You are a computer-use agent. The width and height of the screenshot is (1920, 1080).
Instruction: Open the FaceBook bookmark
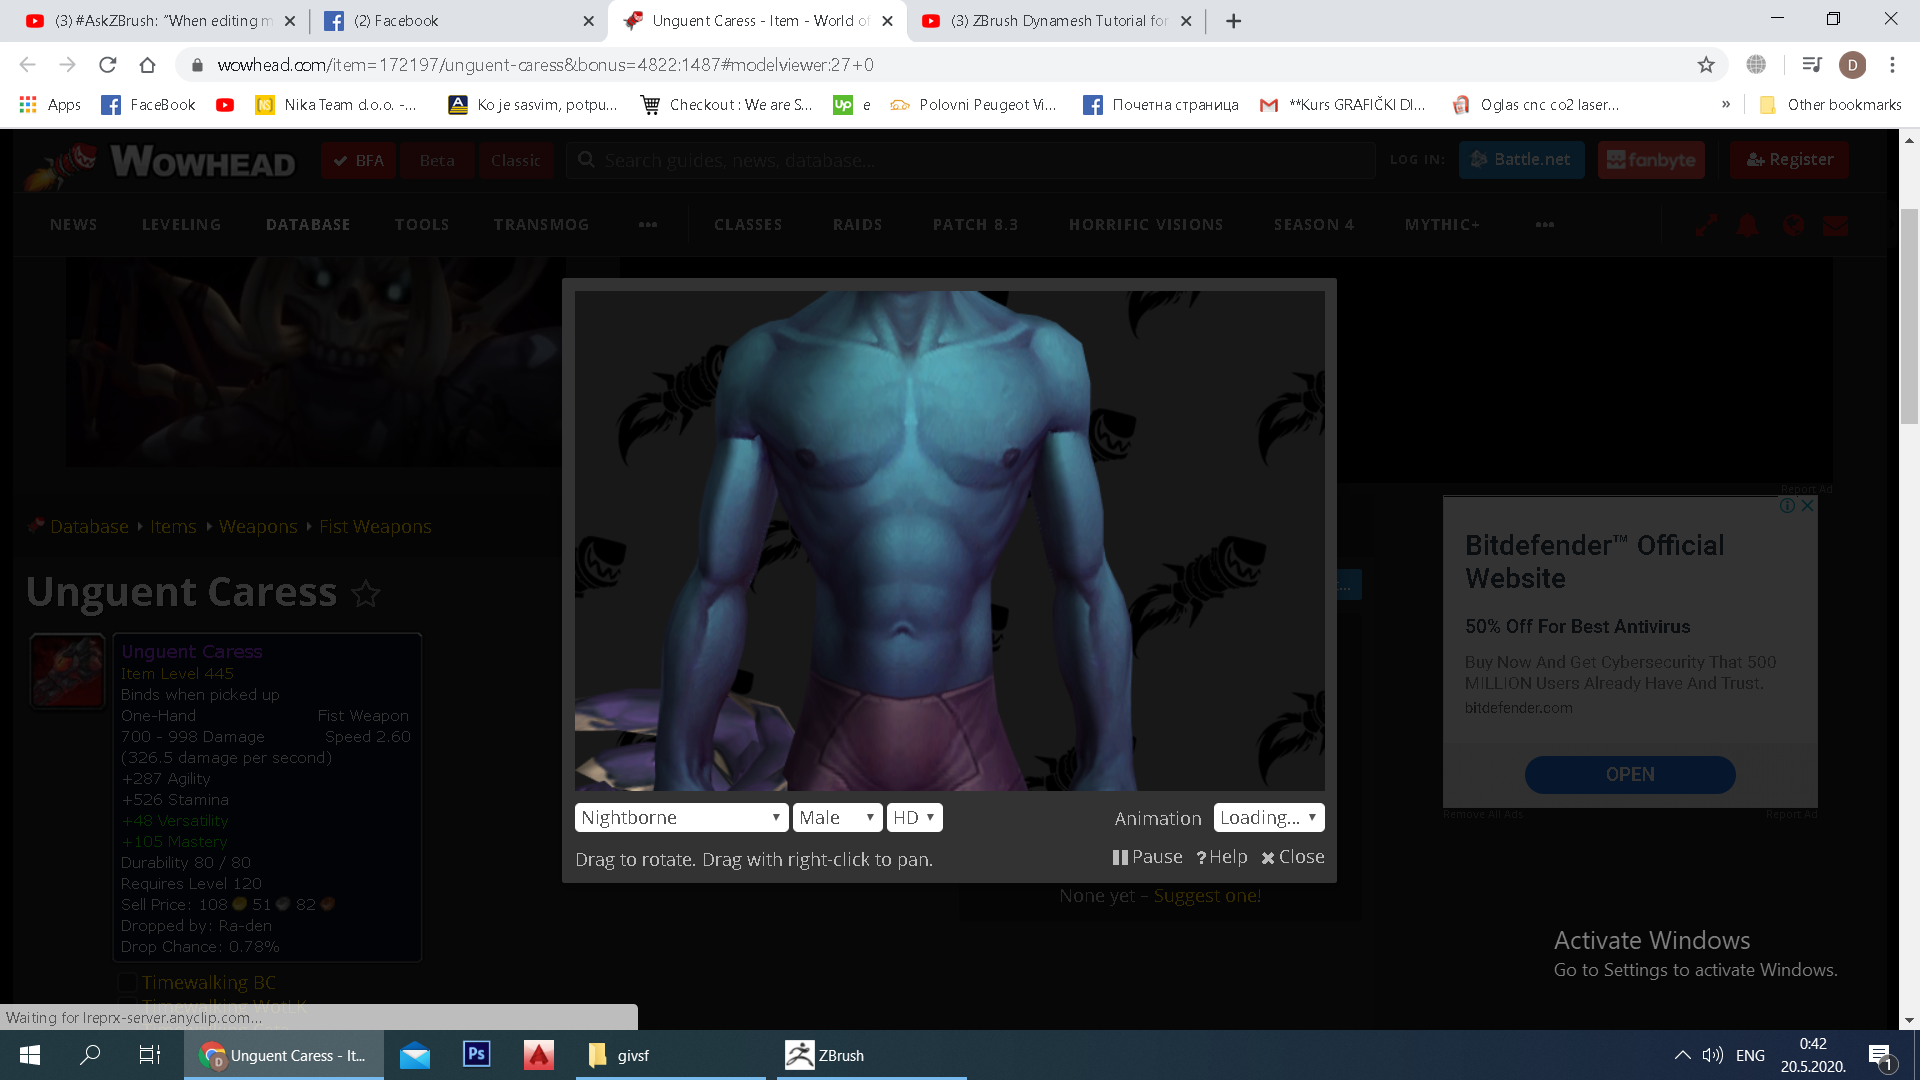149,105
